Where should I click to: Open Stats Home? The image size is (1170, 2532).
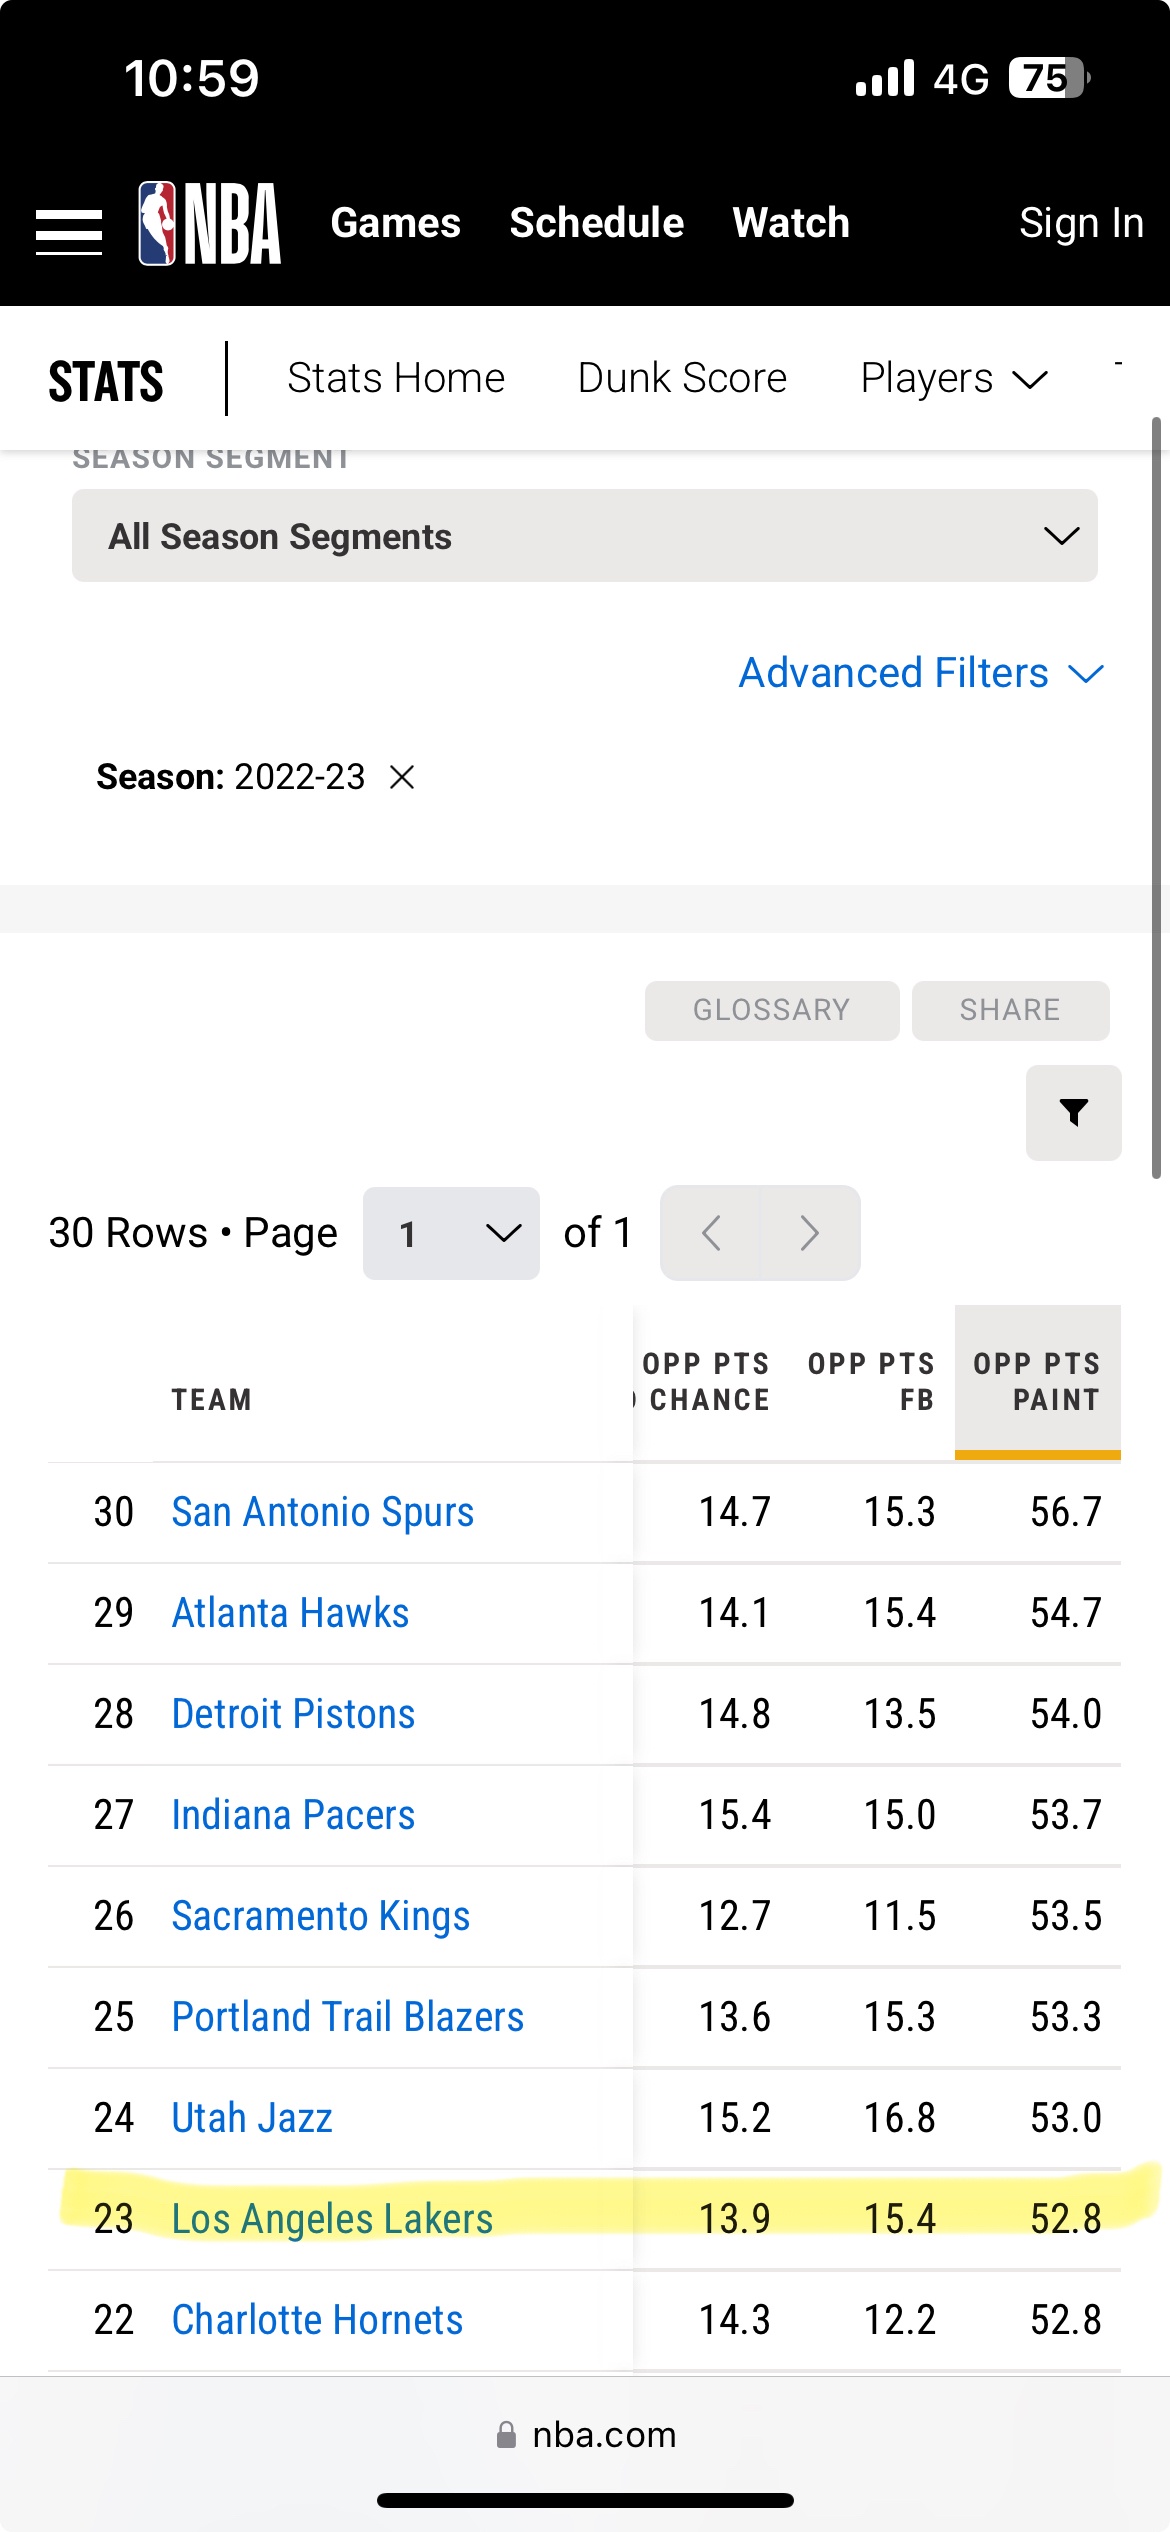395,379
